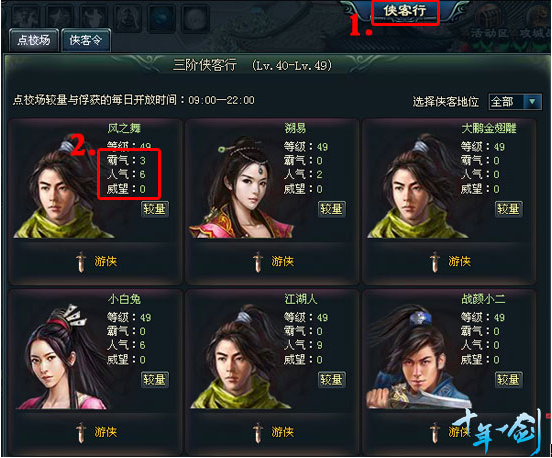Click the sword 游侠 icon under 小白兔
552x458 pixels.
coord(81,432)
